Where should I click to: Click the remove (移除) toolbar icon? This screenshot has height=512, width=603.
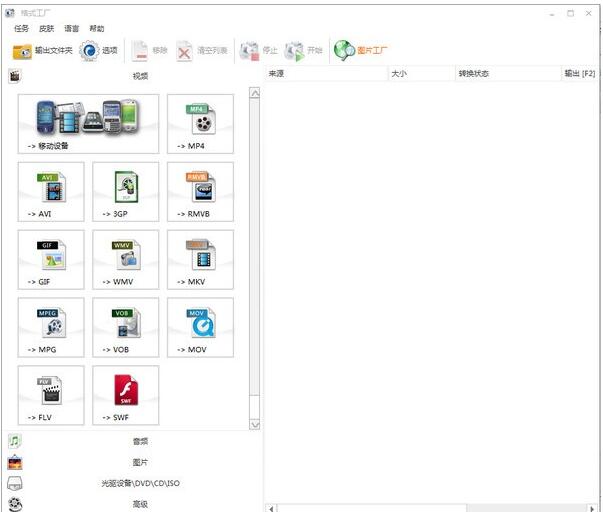(x=140, y=51)
